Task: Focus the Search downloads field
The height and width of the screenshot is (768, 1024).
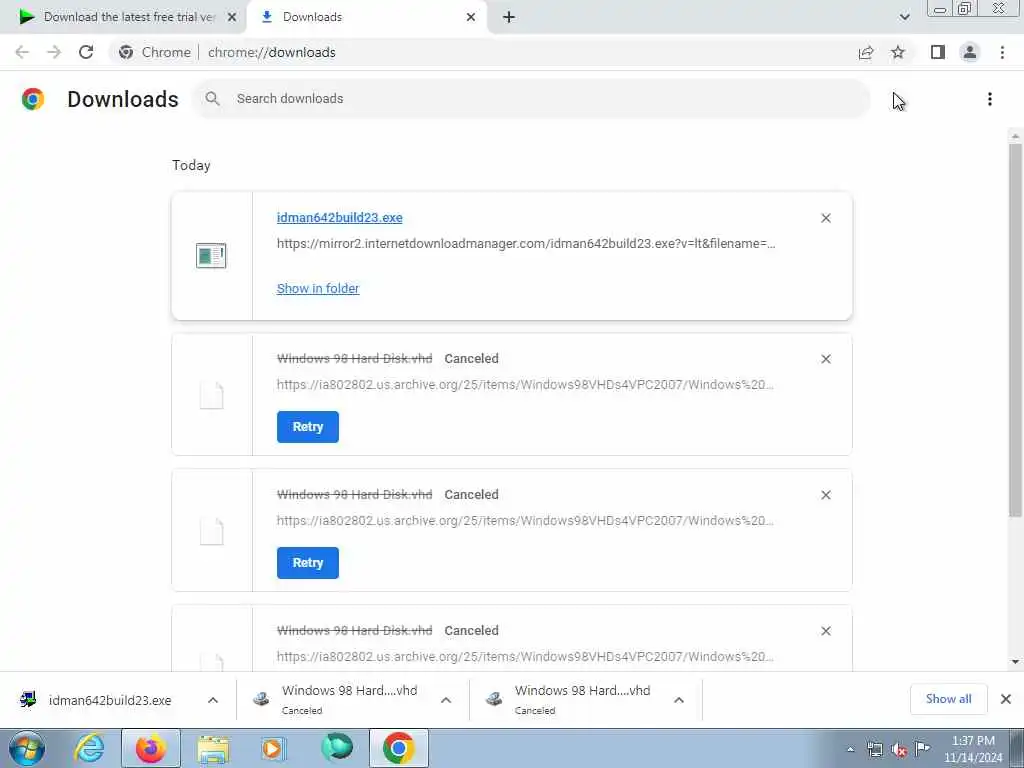Action: (x=532, y=99)
